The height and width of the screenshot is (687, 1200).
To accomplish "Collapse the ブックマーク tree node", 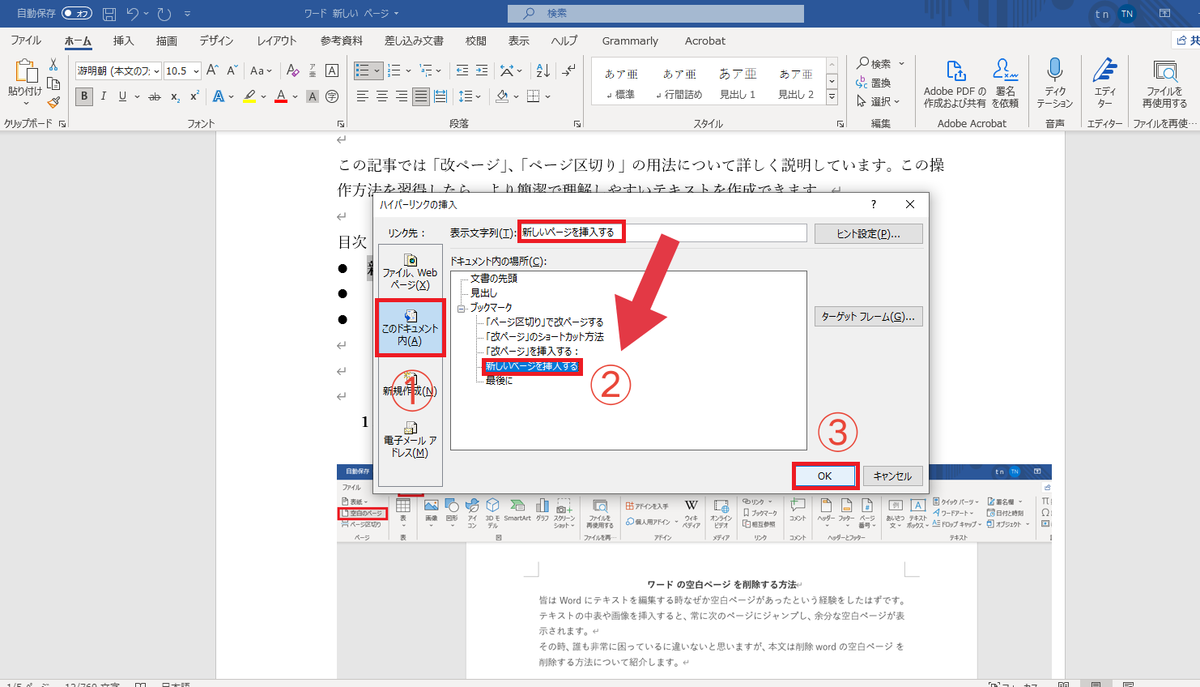I will (x=462, y=309).
